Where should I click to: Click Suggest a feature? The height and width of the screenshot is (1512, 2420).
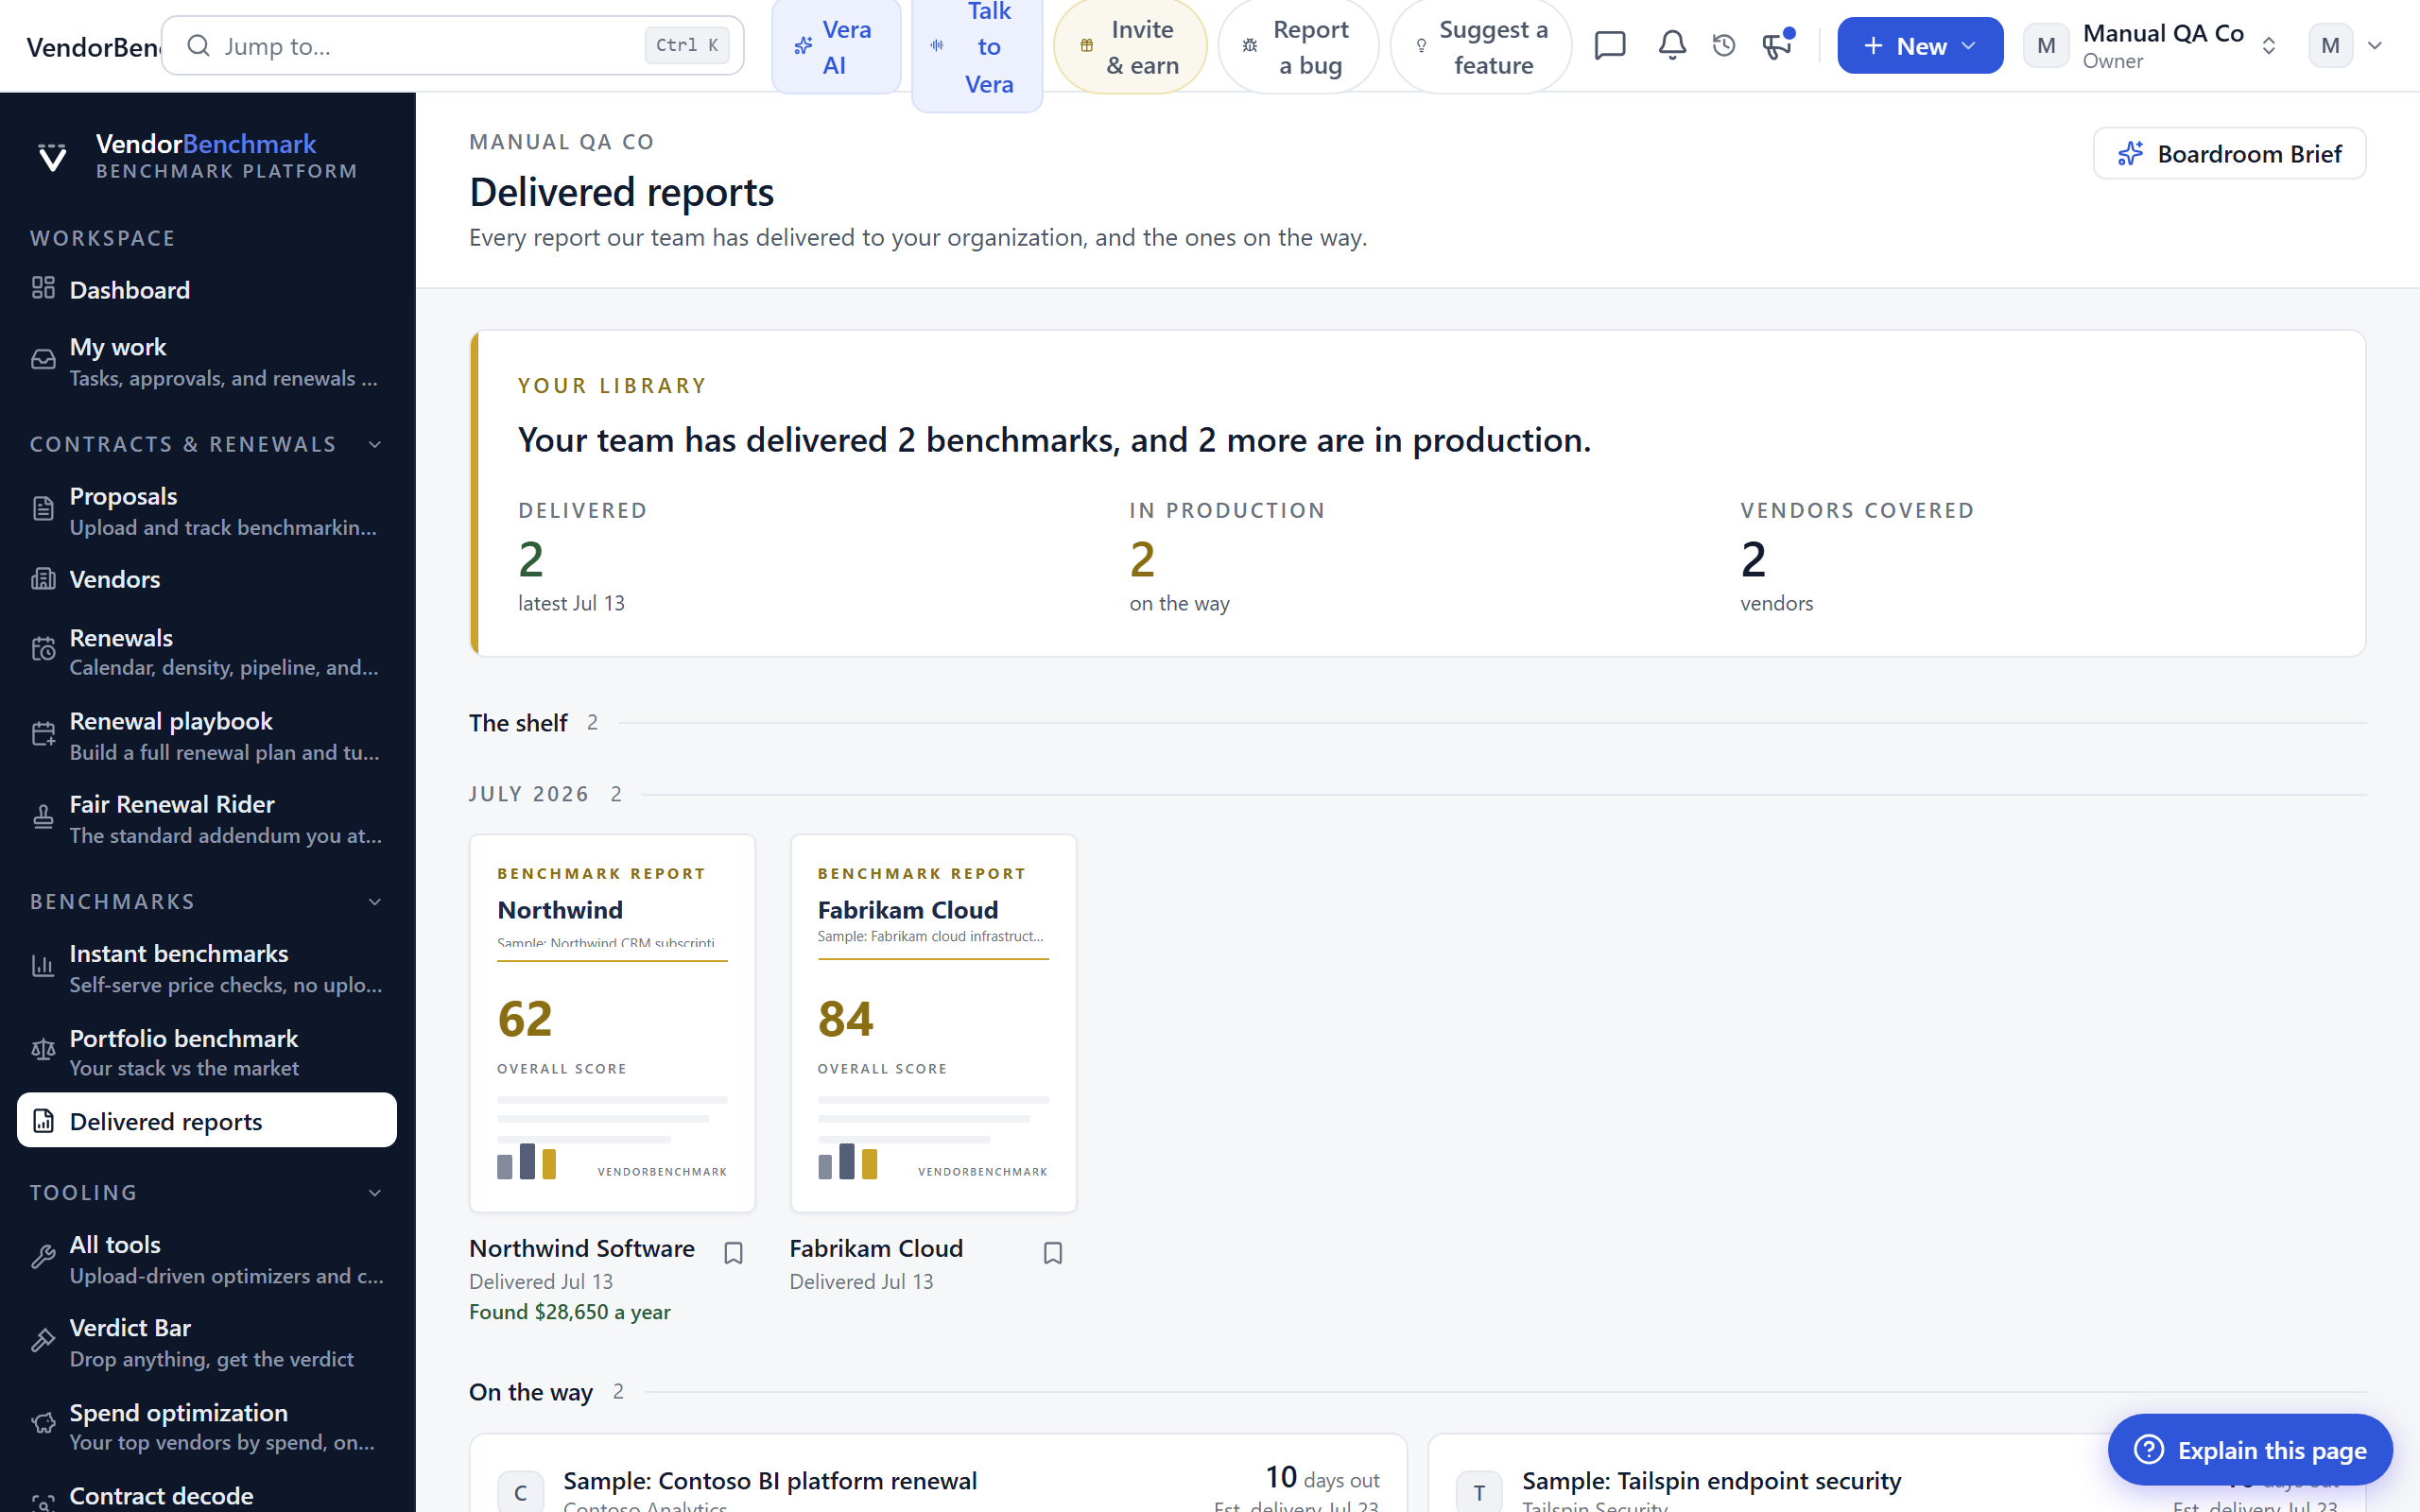1481,47
